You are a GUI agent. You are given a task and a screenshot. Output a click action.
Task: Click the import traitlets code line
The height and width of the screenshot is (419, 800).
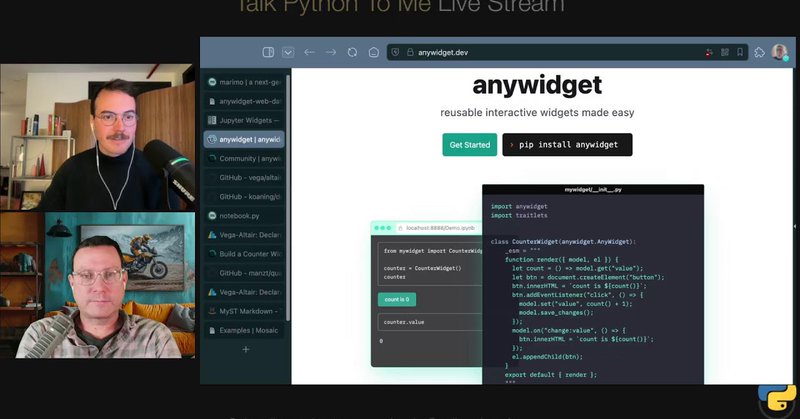(x=519, y=215)
